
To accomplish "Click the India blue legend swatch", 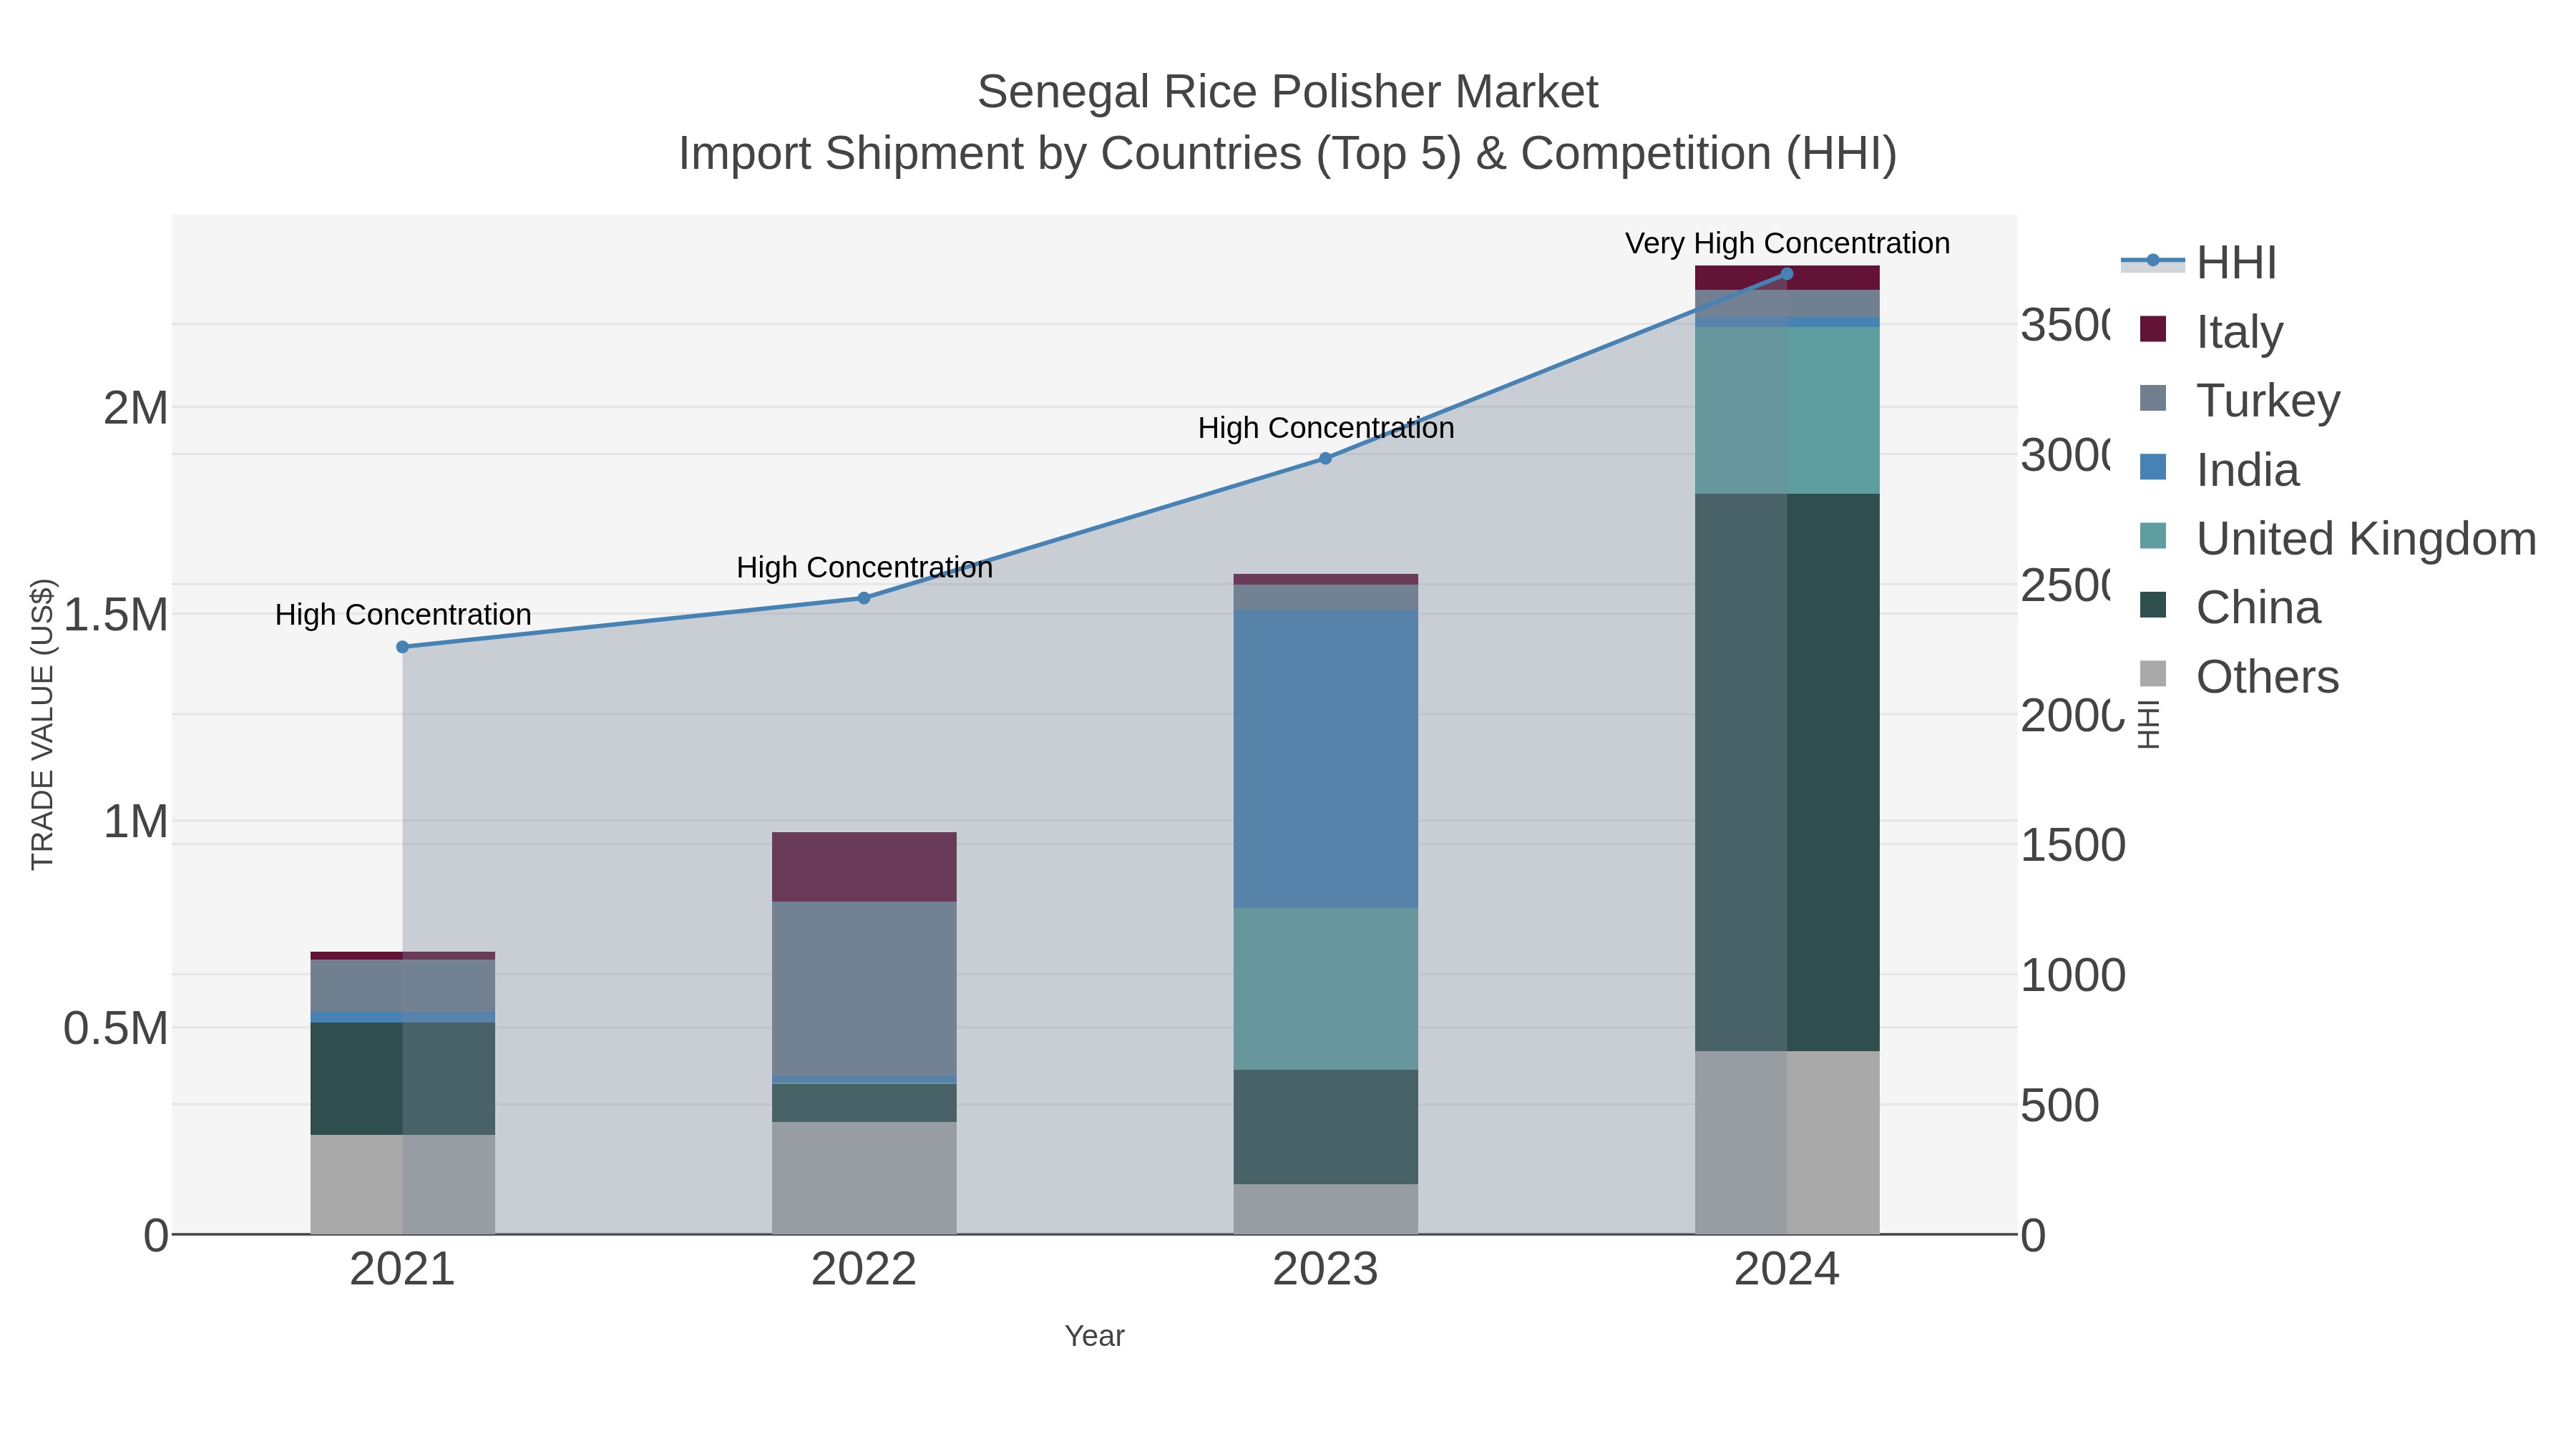I will pos(2153,467).
